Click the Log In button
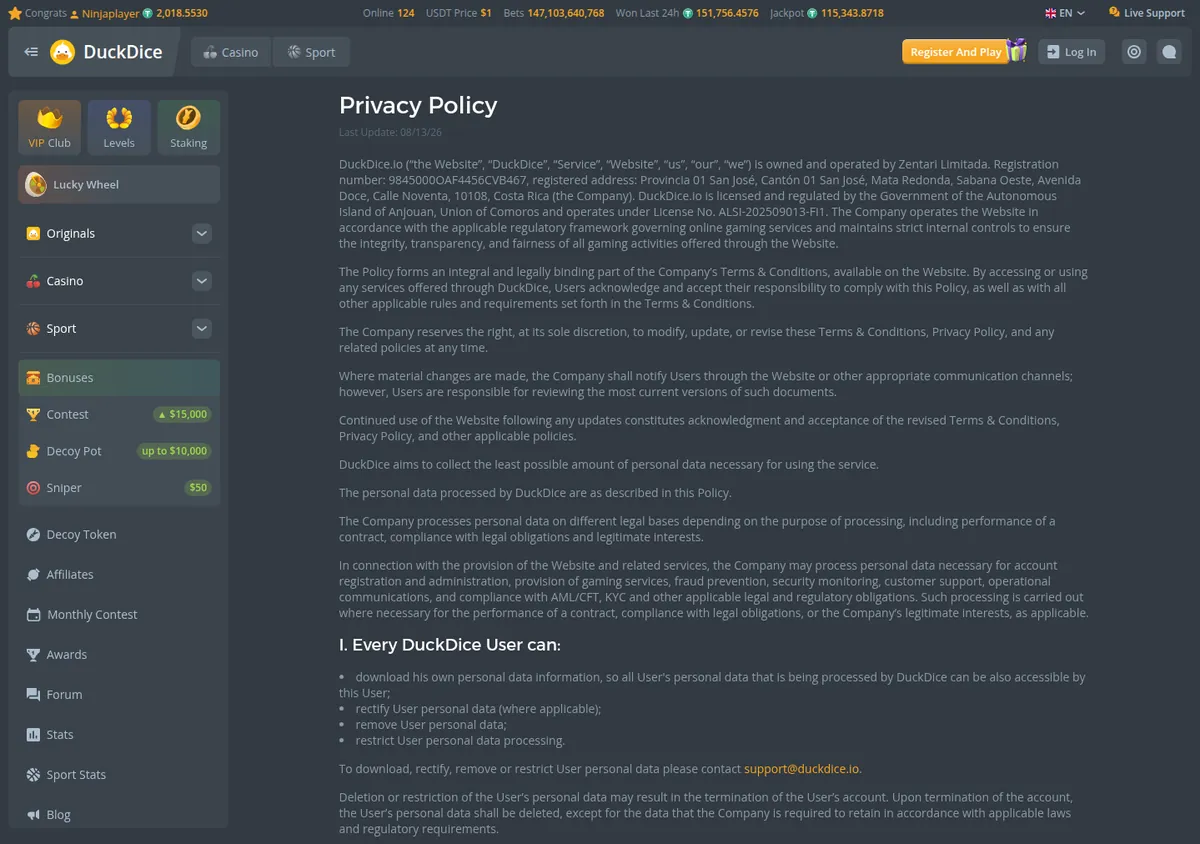 (x=1071, y=52)
